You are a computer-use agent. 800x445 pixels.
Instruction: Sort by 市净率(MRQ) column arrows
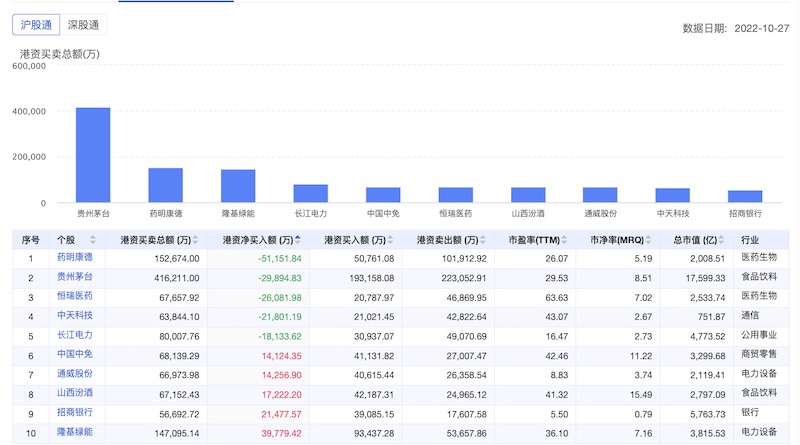[650, 240]
